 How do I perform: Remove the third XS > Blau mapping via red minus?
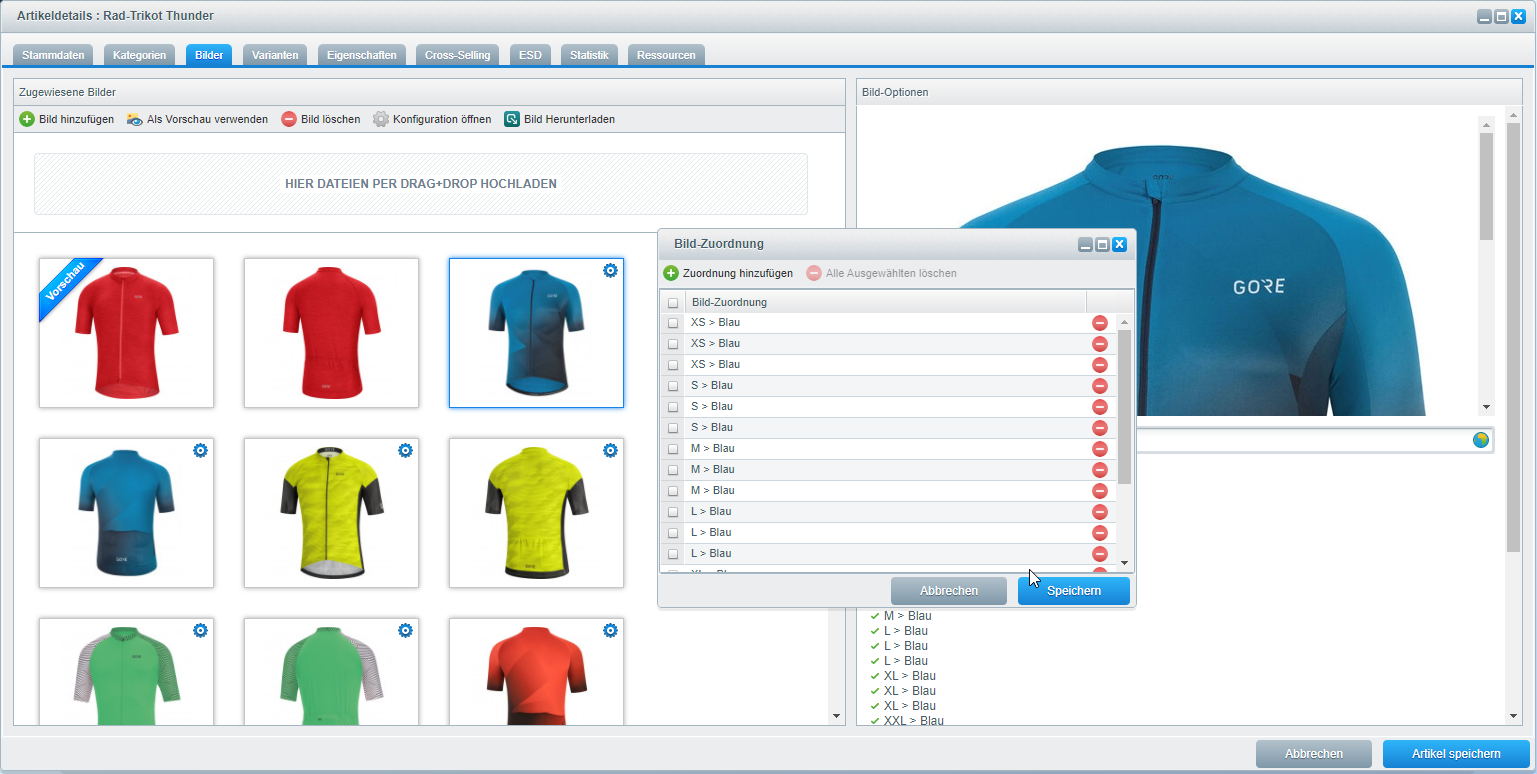[x=1100, y=365]
